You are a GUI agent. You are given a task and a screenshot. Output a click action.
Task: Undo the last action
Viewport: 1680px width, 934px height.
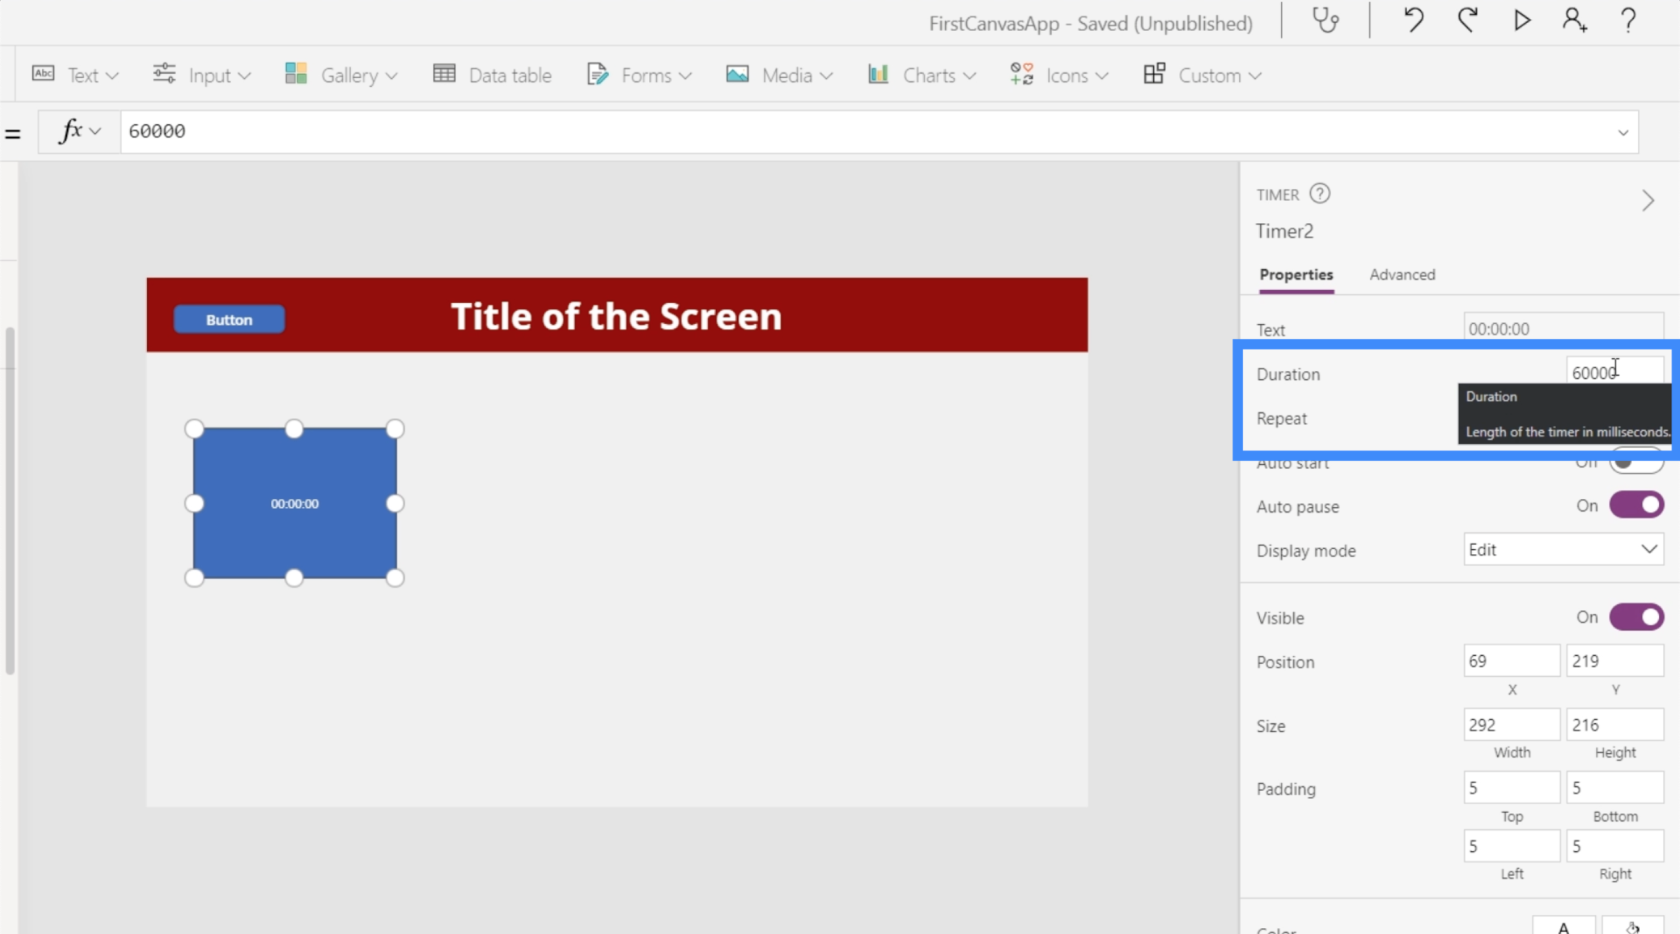click(x=1413, y=20)
